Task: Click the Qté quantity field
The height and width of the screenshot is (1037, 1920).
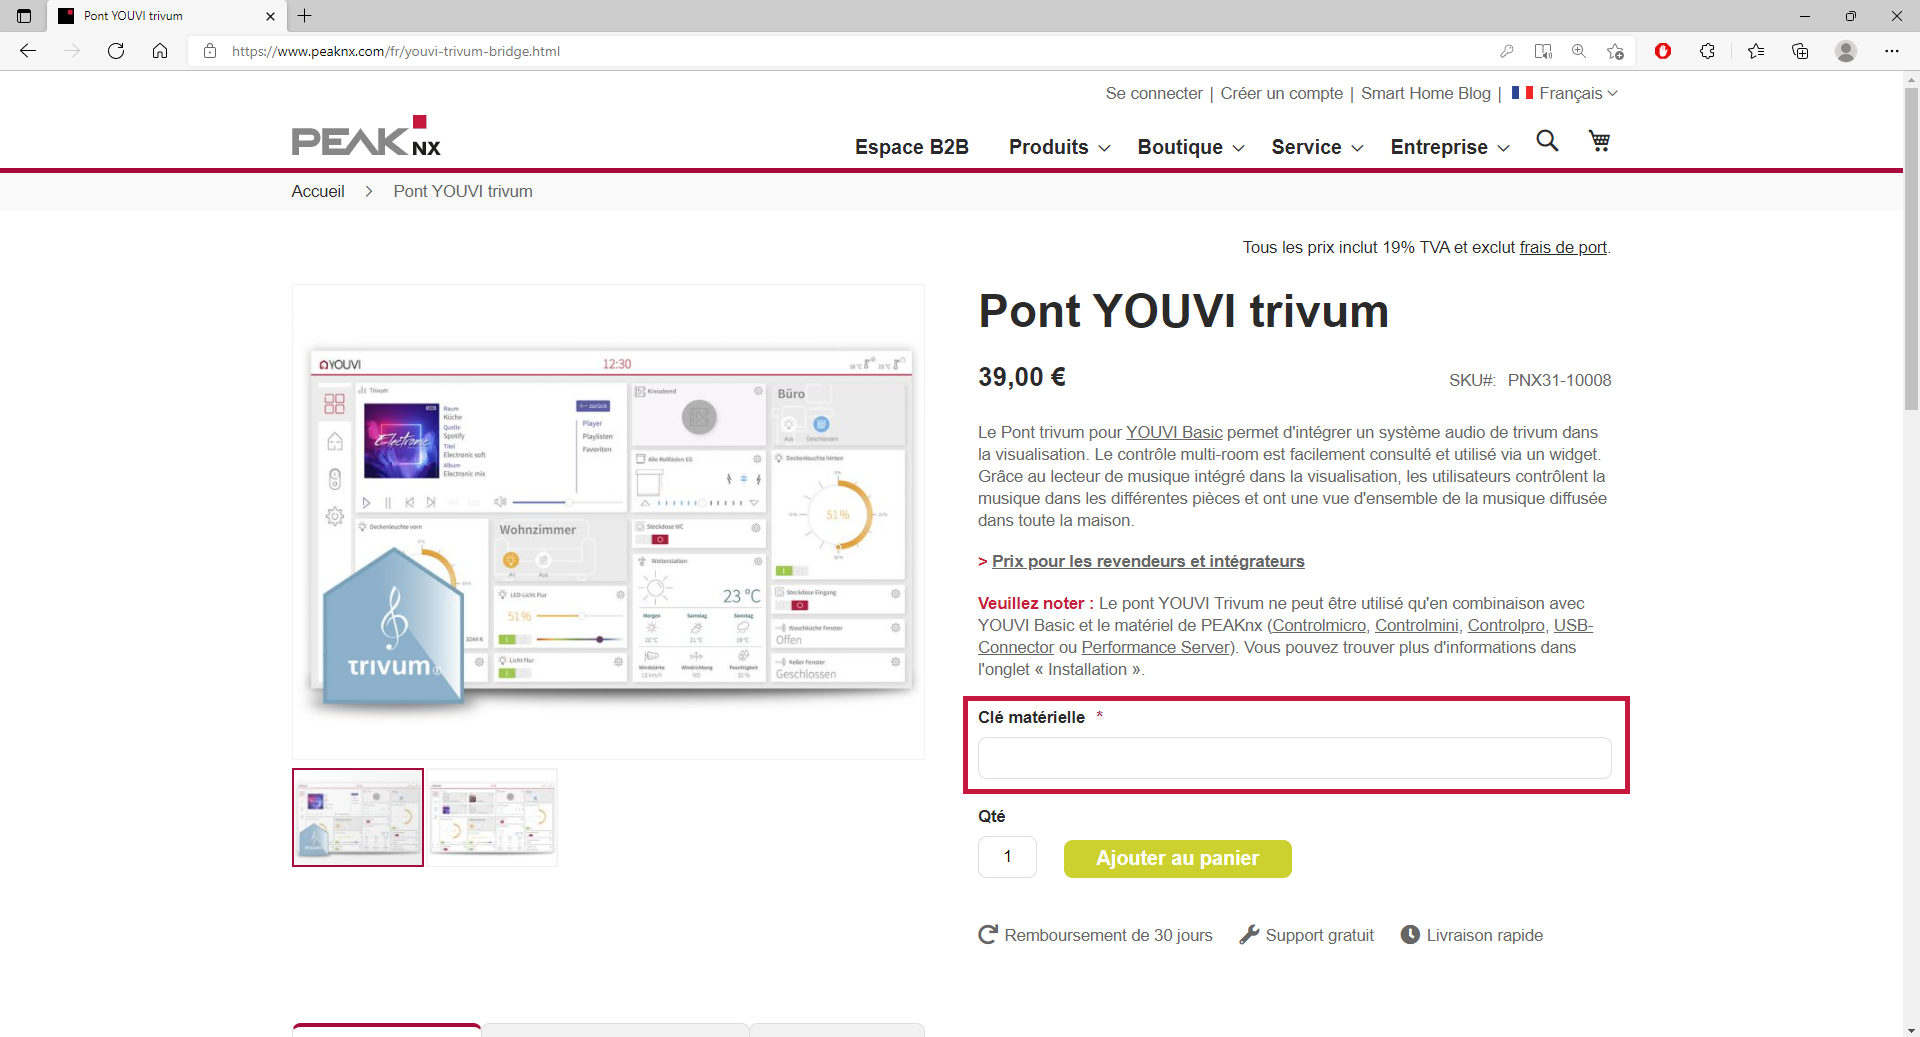Action: (1007, 857)
